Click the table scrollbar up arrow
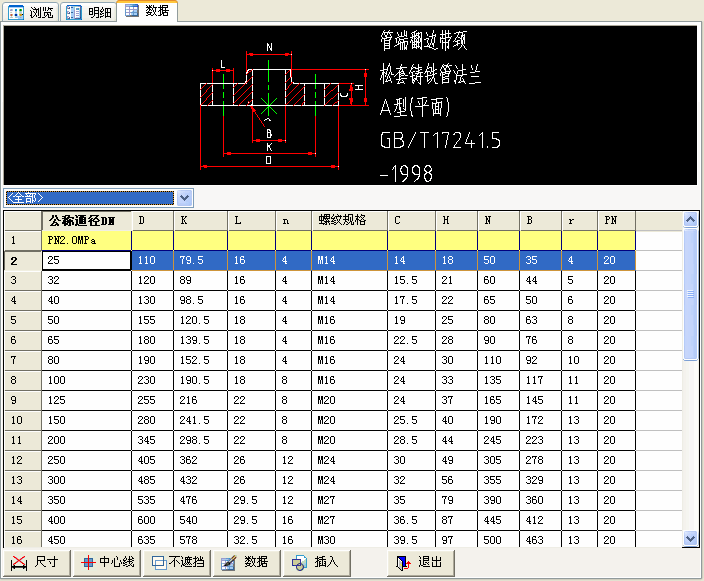 (x=690, y=219)
